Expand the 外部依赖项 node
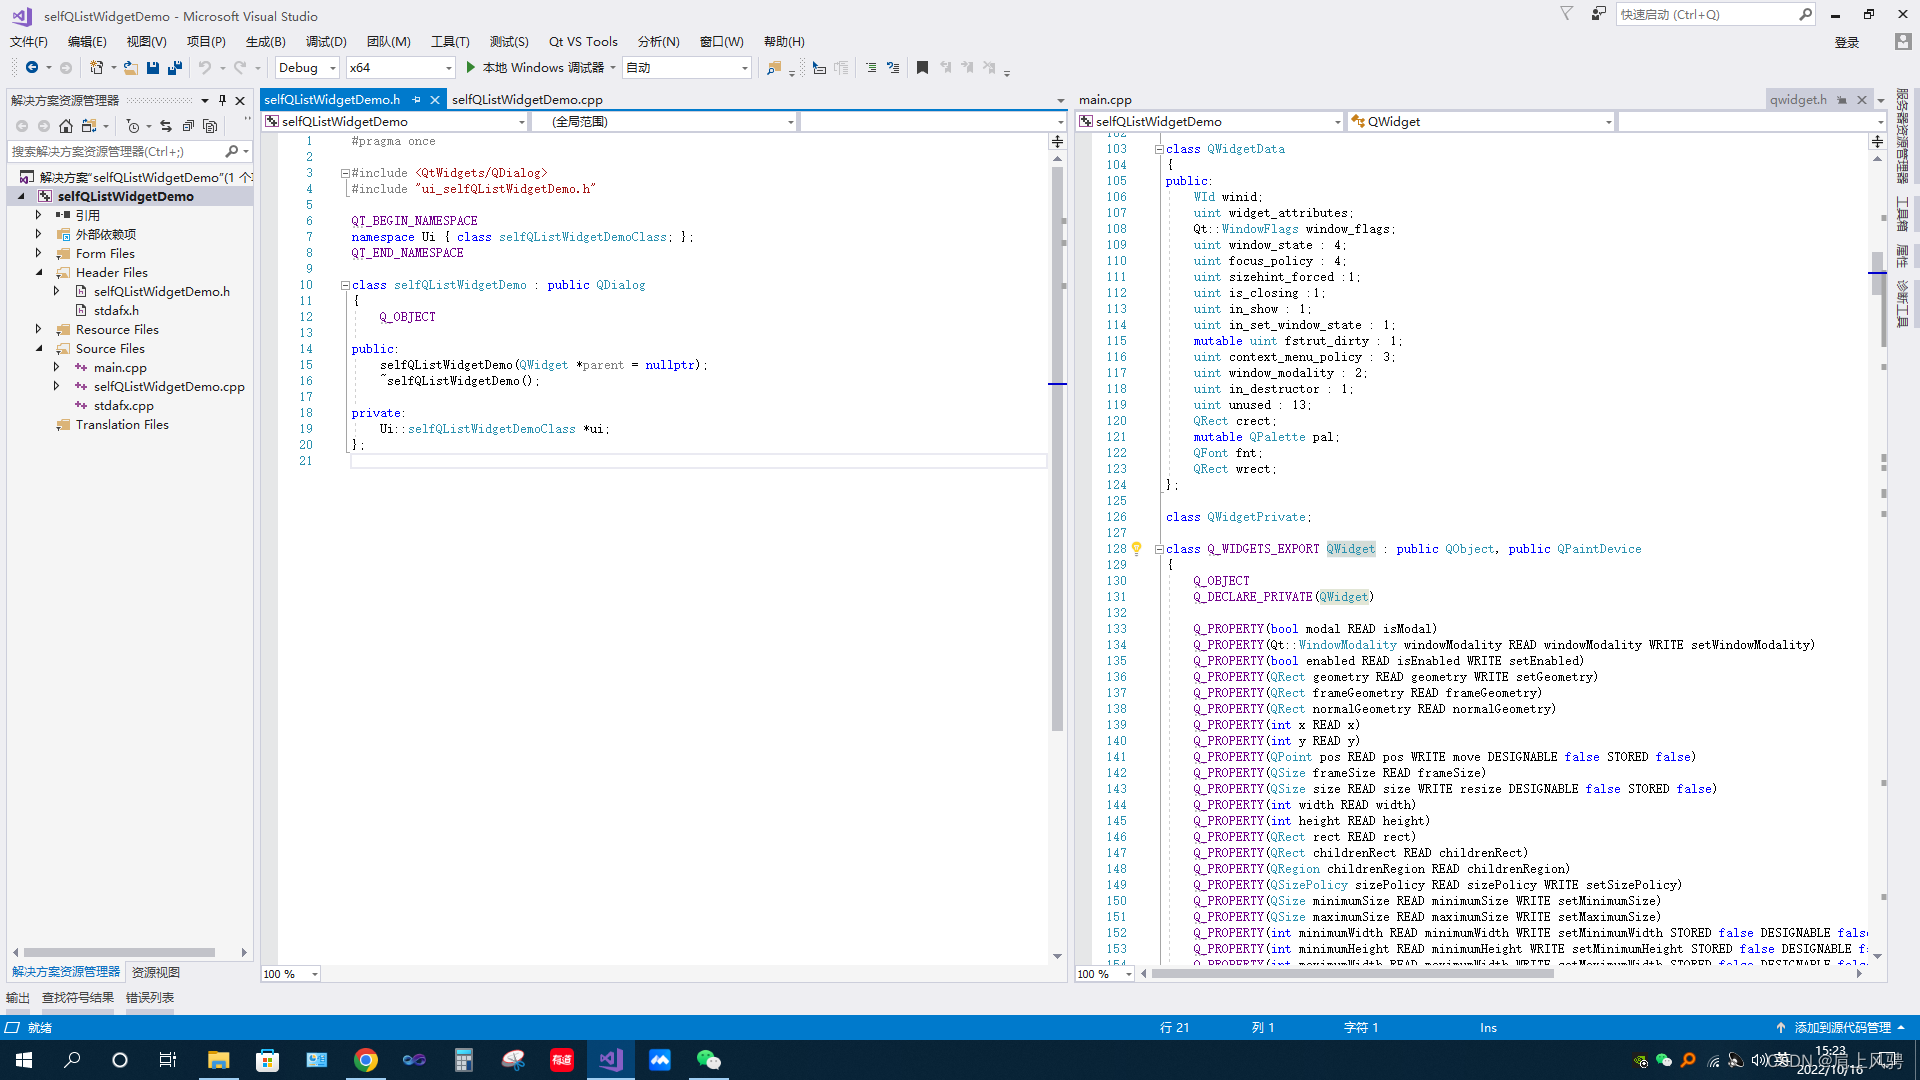 (x=39, y=234)
